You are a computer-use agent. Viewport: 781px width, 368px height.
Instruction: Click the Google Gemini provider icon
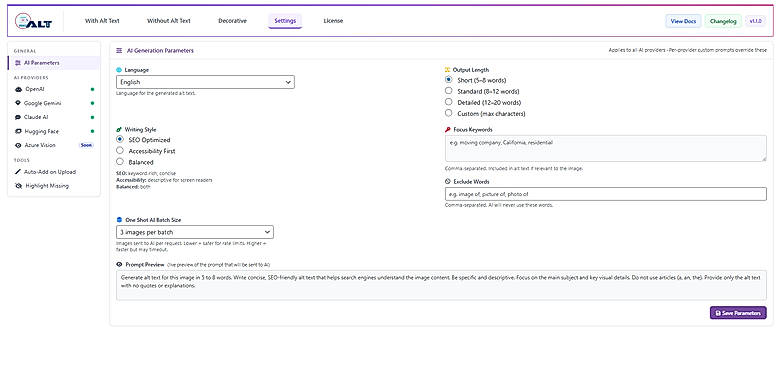pos(18,103)
